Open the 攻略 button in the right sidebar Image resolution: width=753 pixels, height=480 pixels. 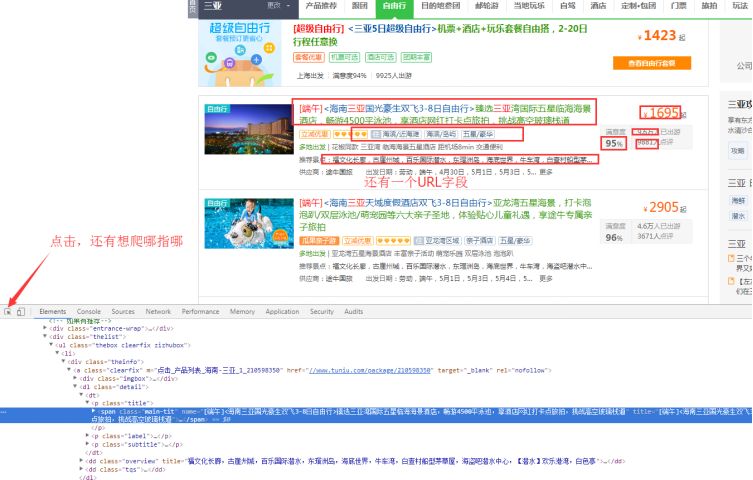tap(738, 151)
